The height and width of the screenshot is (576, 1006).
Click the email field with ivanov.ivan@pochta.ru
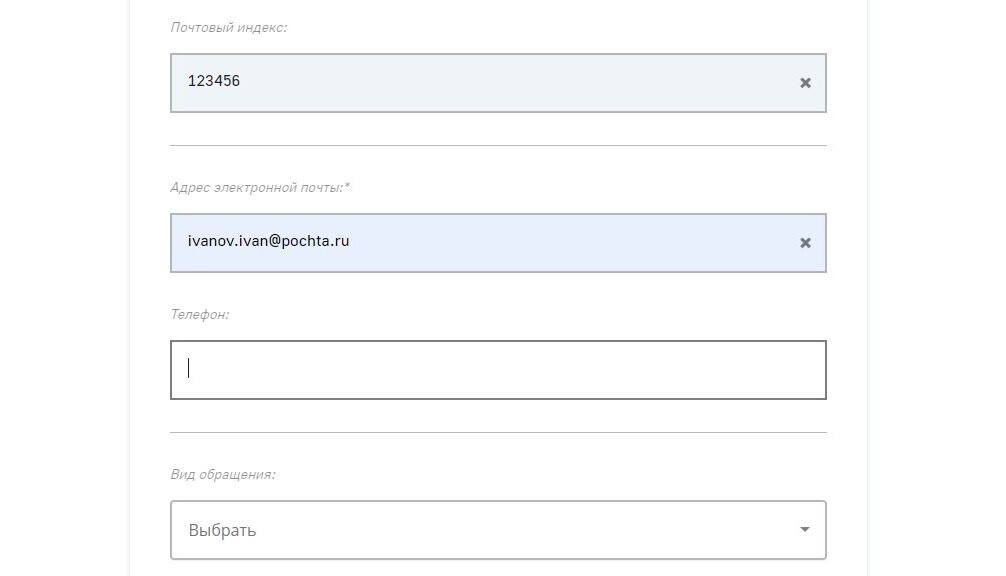pyautogui.click(x=498, y=243)
